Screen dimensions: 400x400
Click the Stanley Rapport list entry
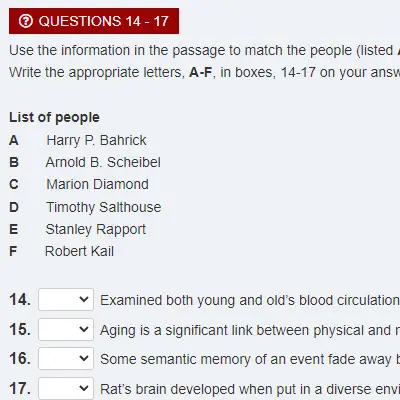[96, 229]
